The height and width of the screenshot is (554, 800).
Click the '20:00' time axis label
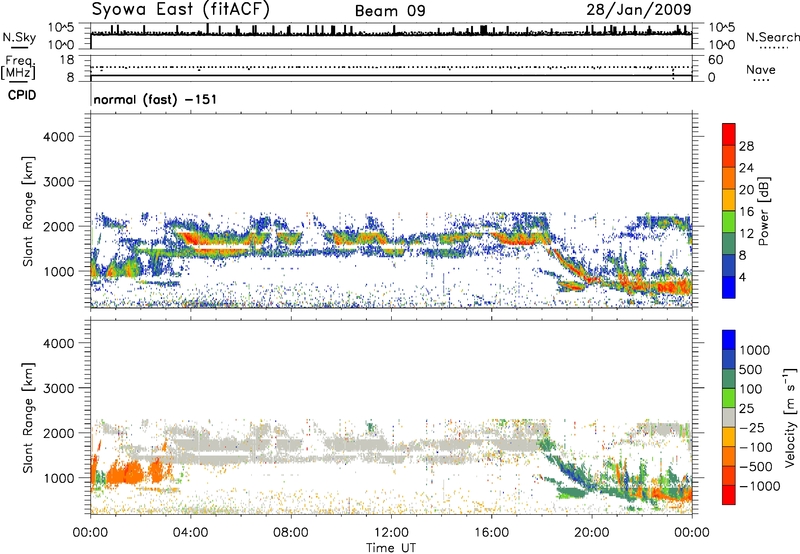click(591, 533)
